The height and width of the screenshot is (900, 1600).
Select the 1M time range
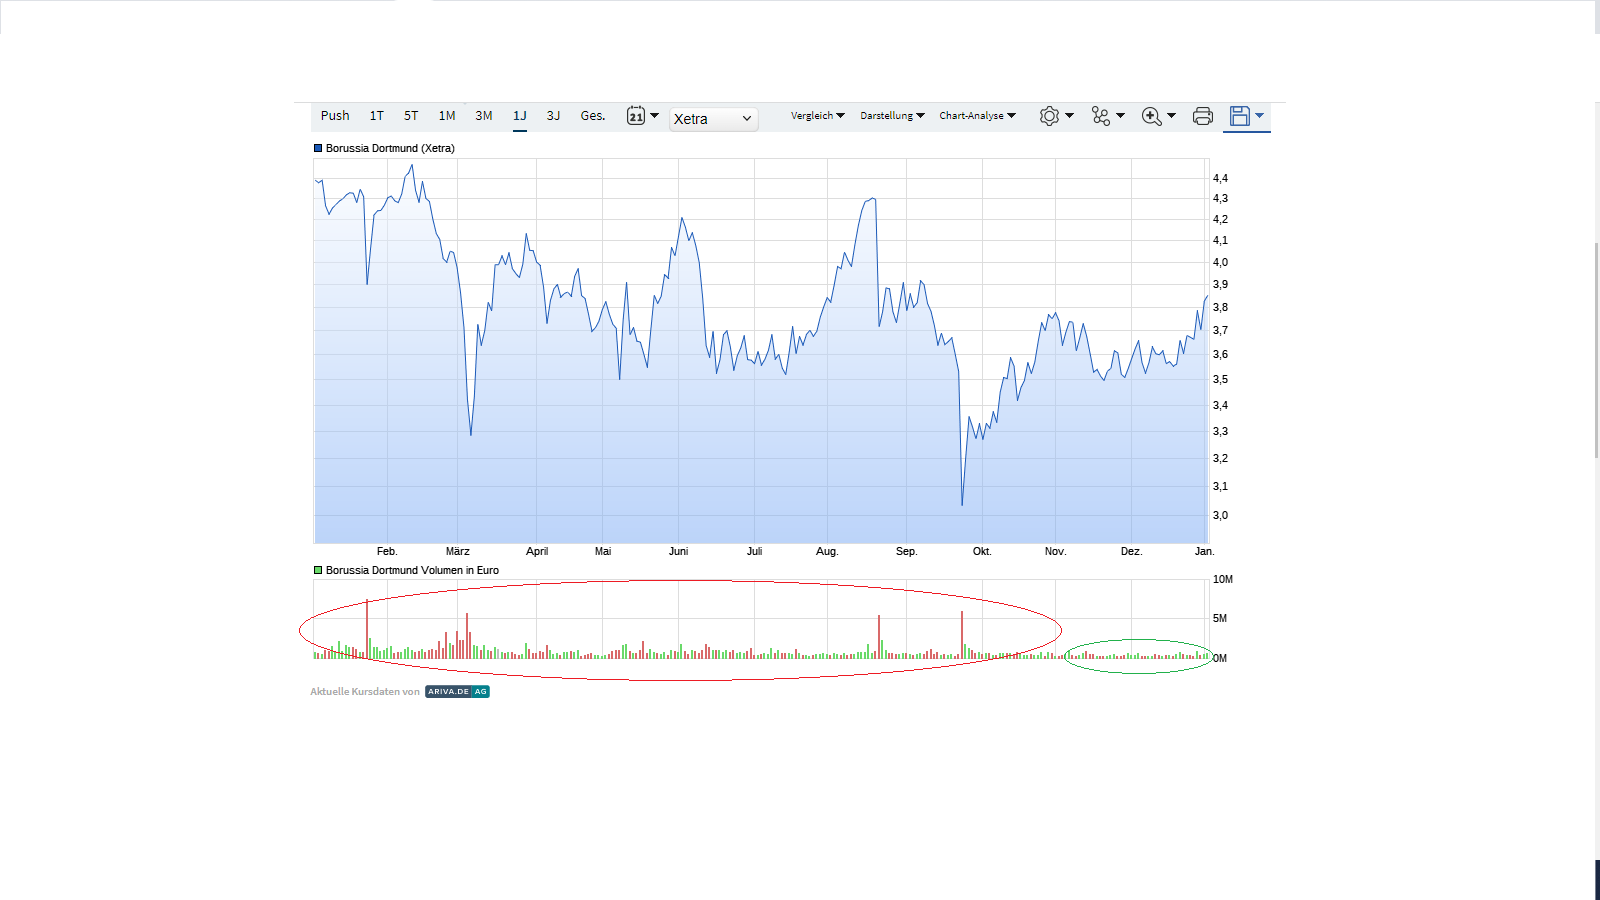(447, 116)
